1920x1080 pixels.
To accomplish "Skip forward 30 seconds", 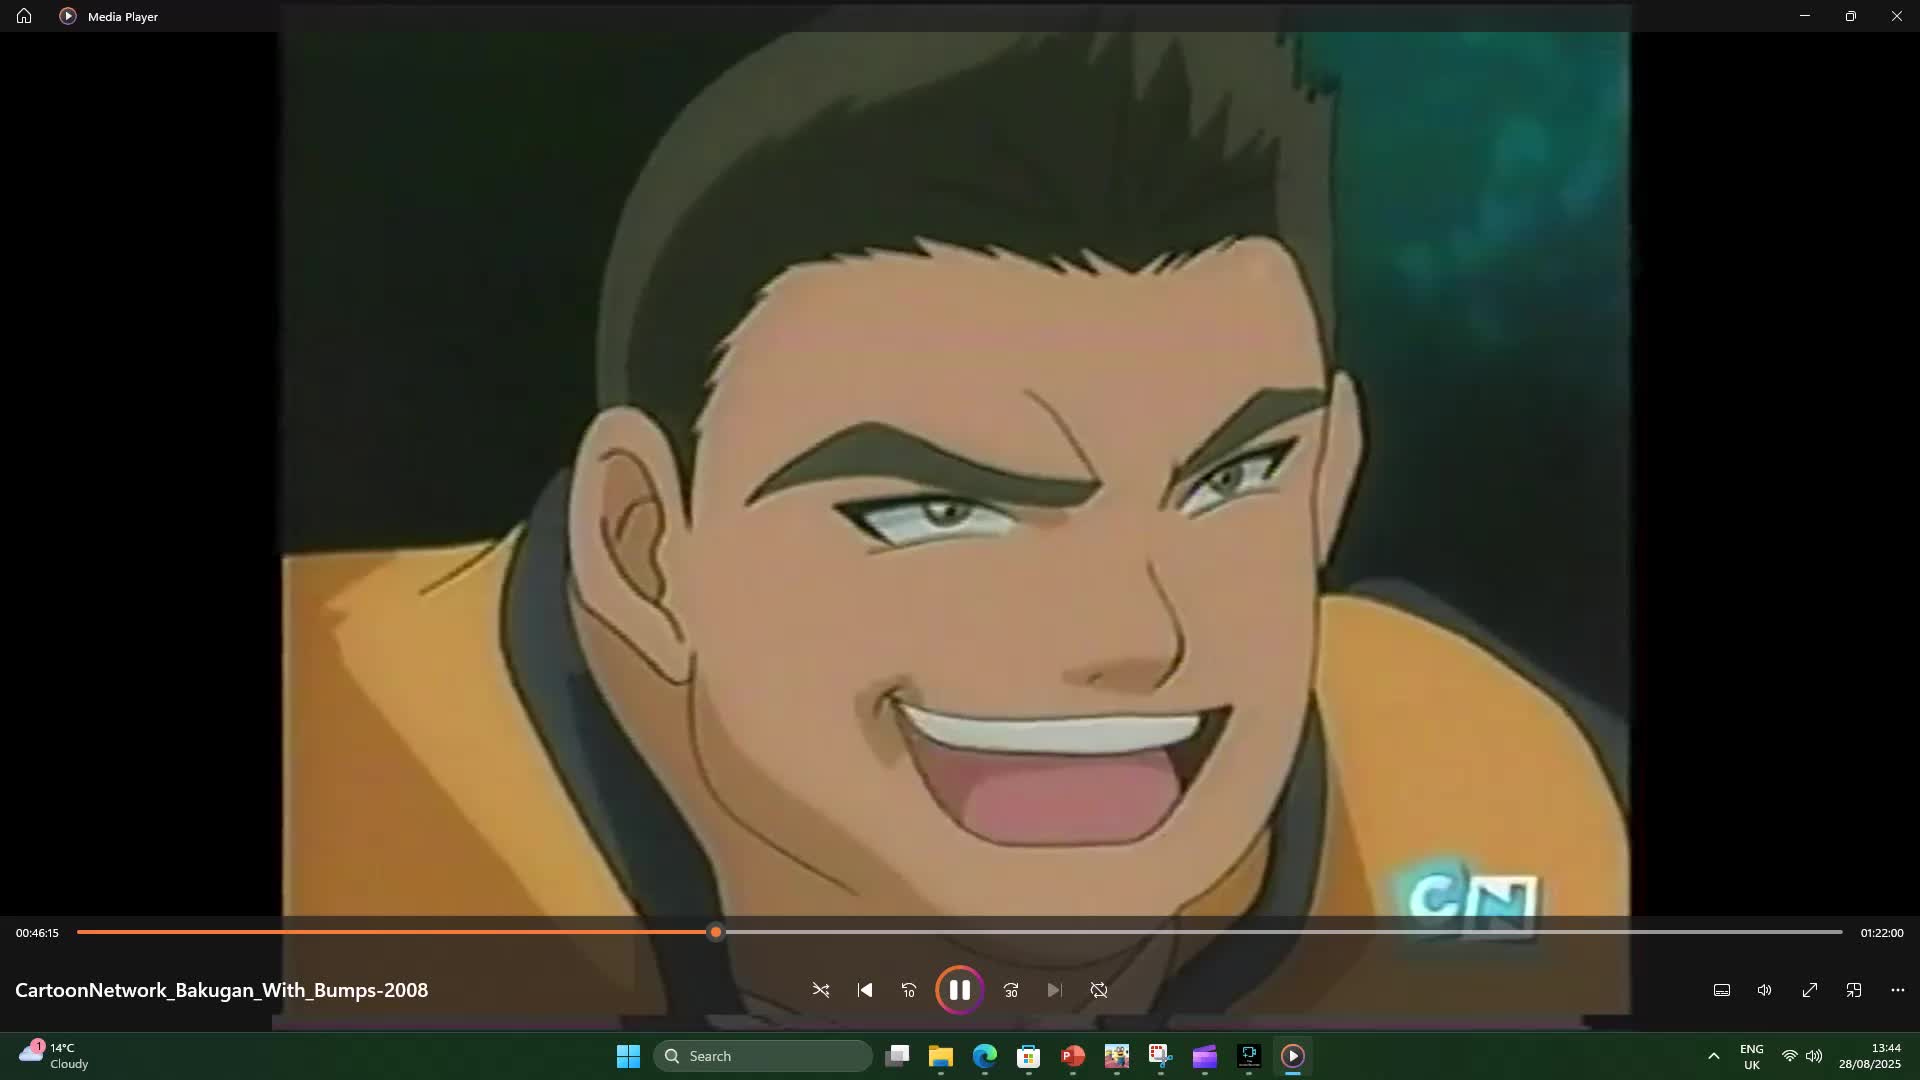I will 1011,990.
